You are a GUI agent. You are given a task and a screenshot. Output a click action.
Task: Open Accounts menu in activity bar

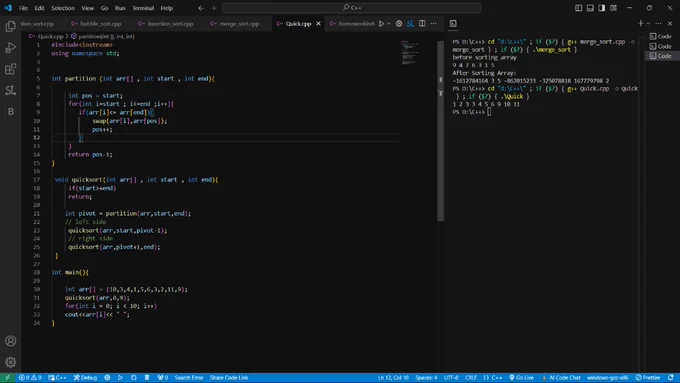pyautogui.click(x=10, y=341)
